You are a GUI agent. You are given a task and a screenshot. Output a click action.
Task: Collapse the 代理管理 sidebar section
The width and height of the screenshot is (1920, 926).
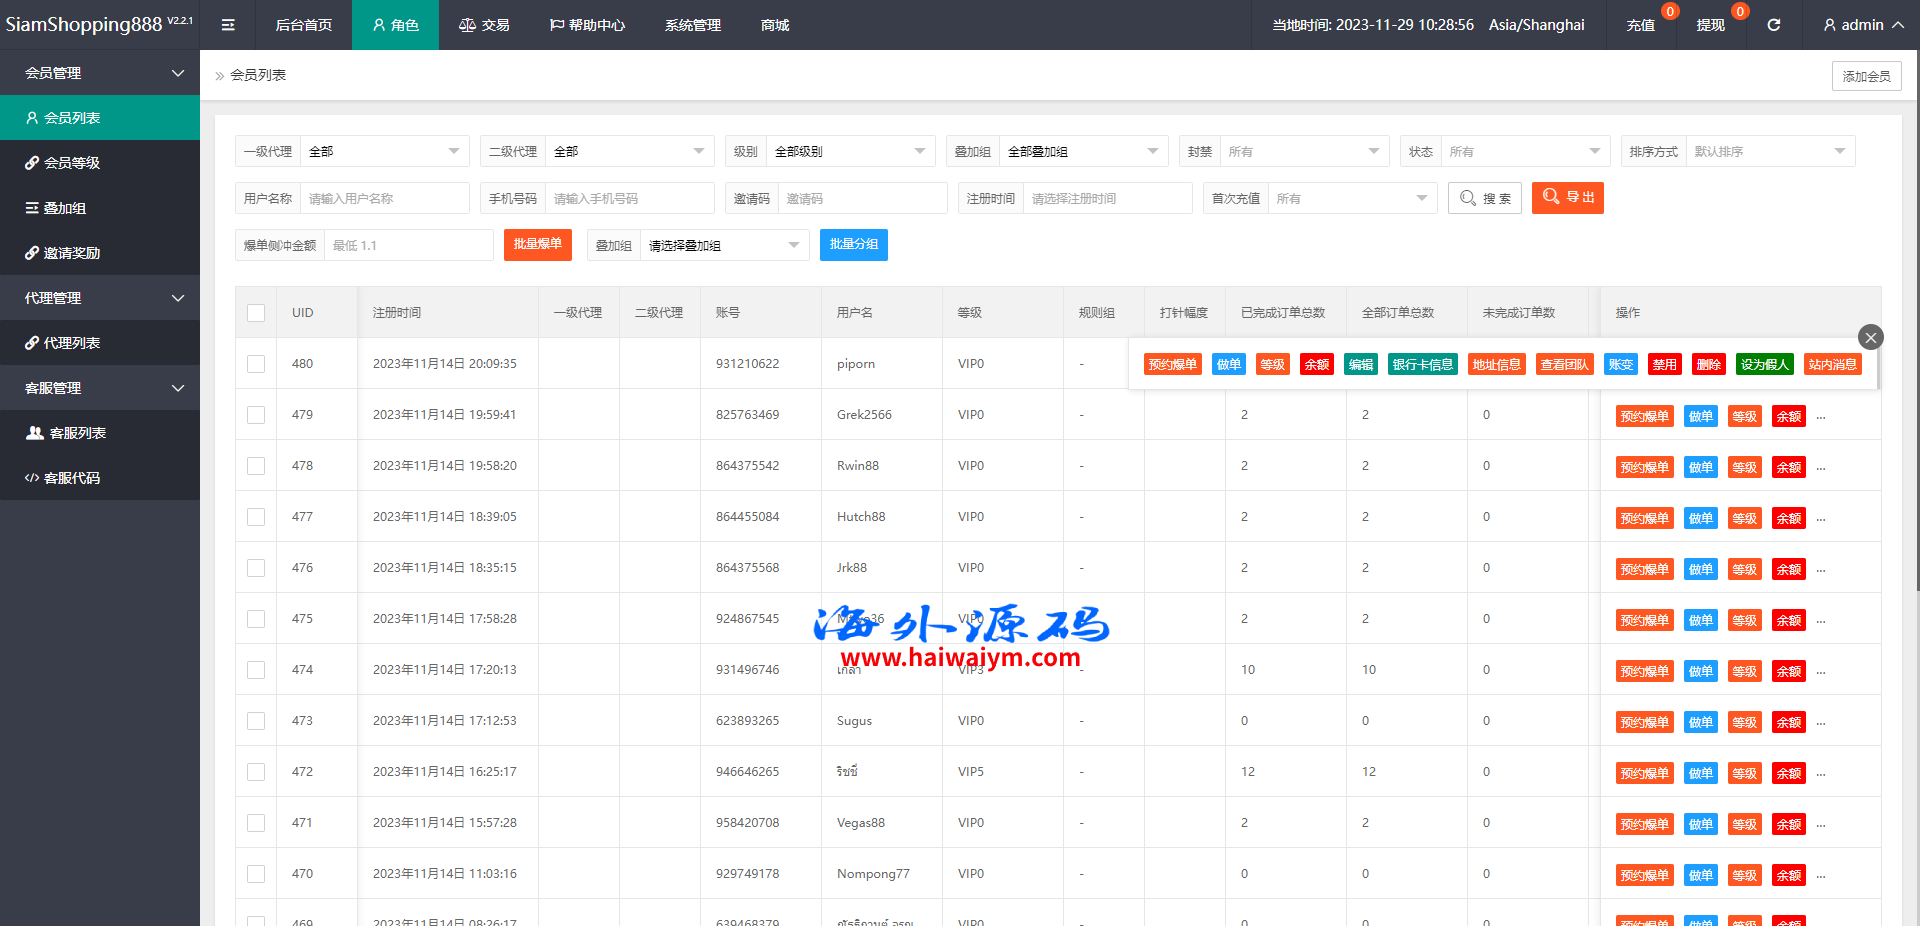pos(100,298)
